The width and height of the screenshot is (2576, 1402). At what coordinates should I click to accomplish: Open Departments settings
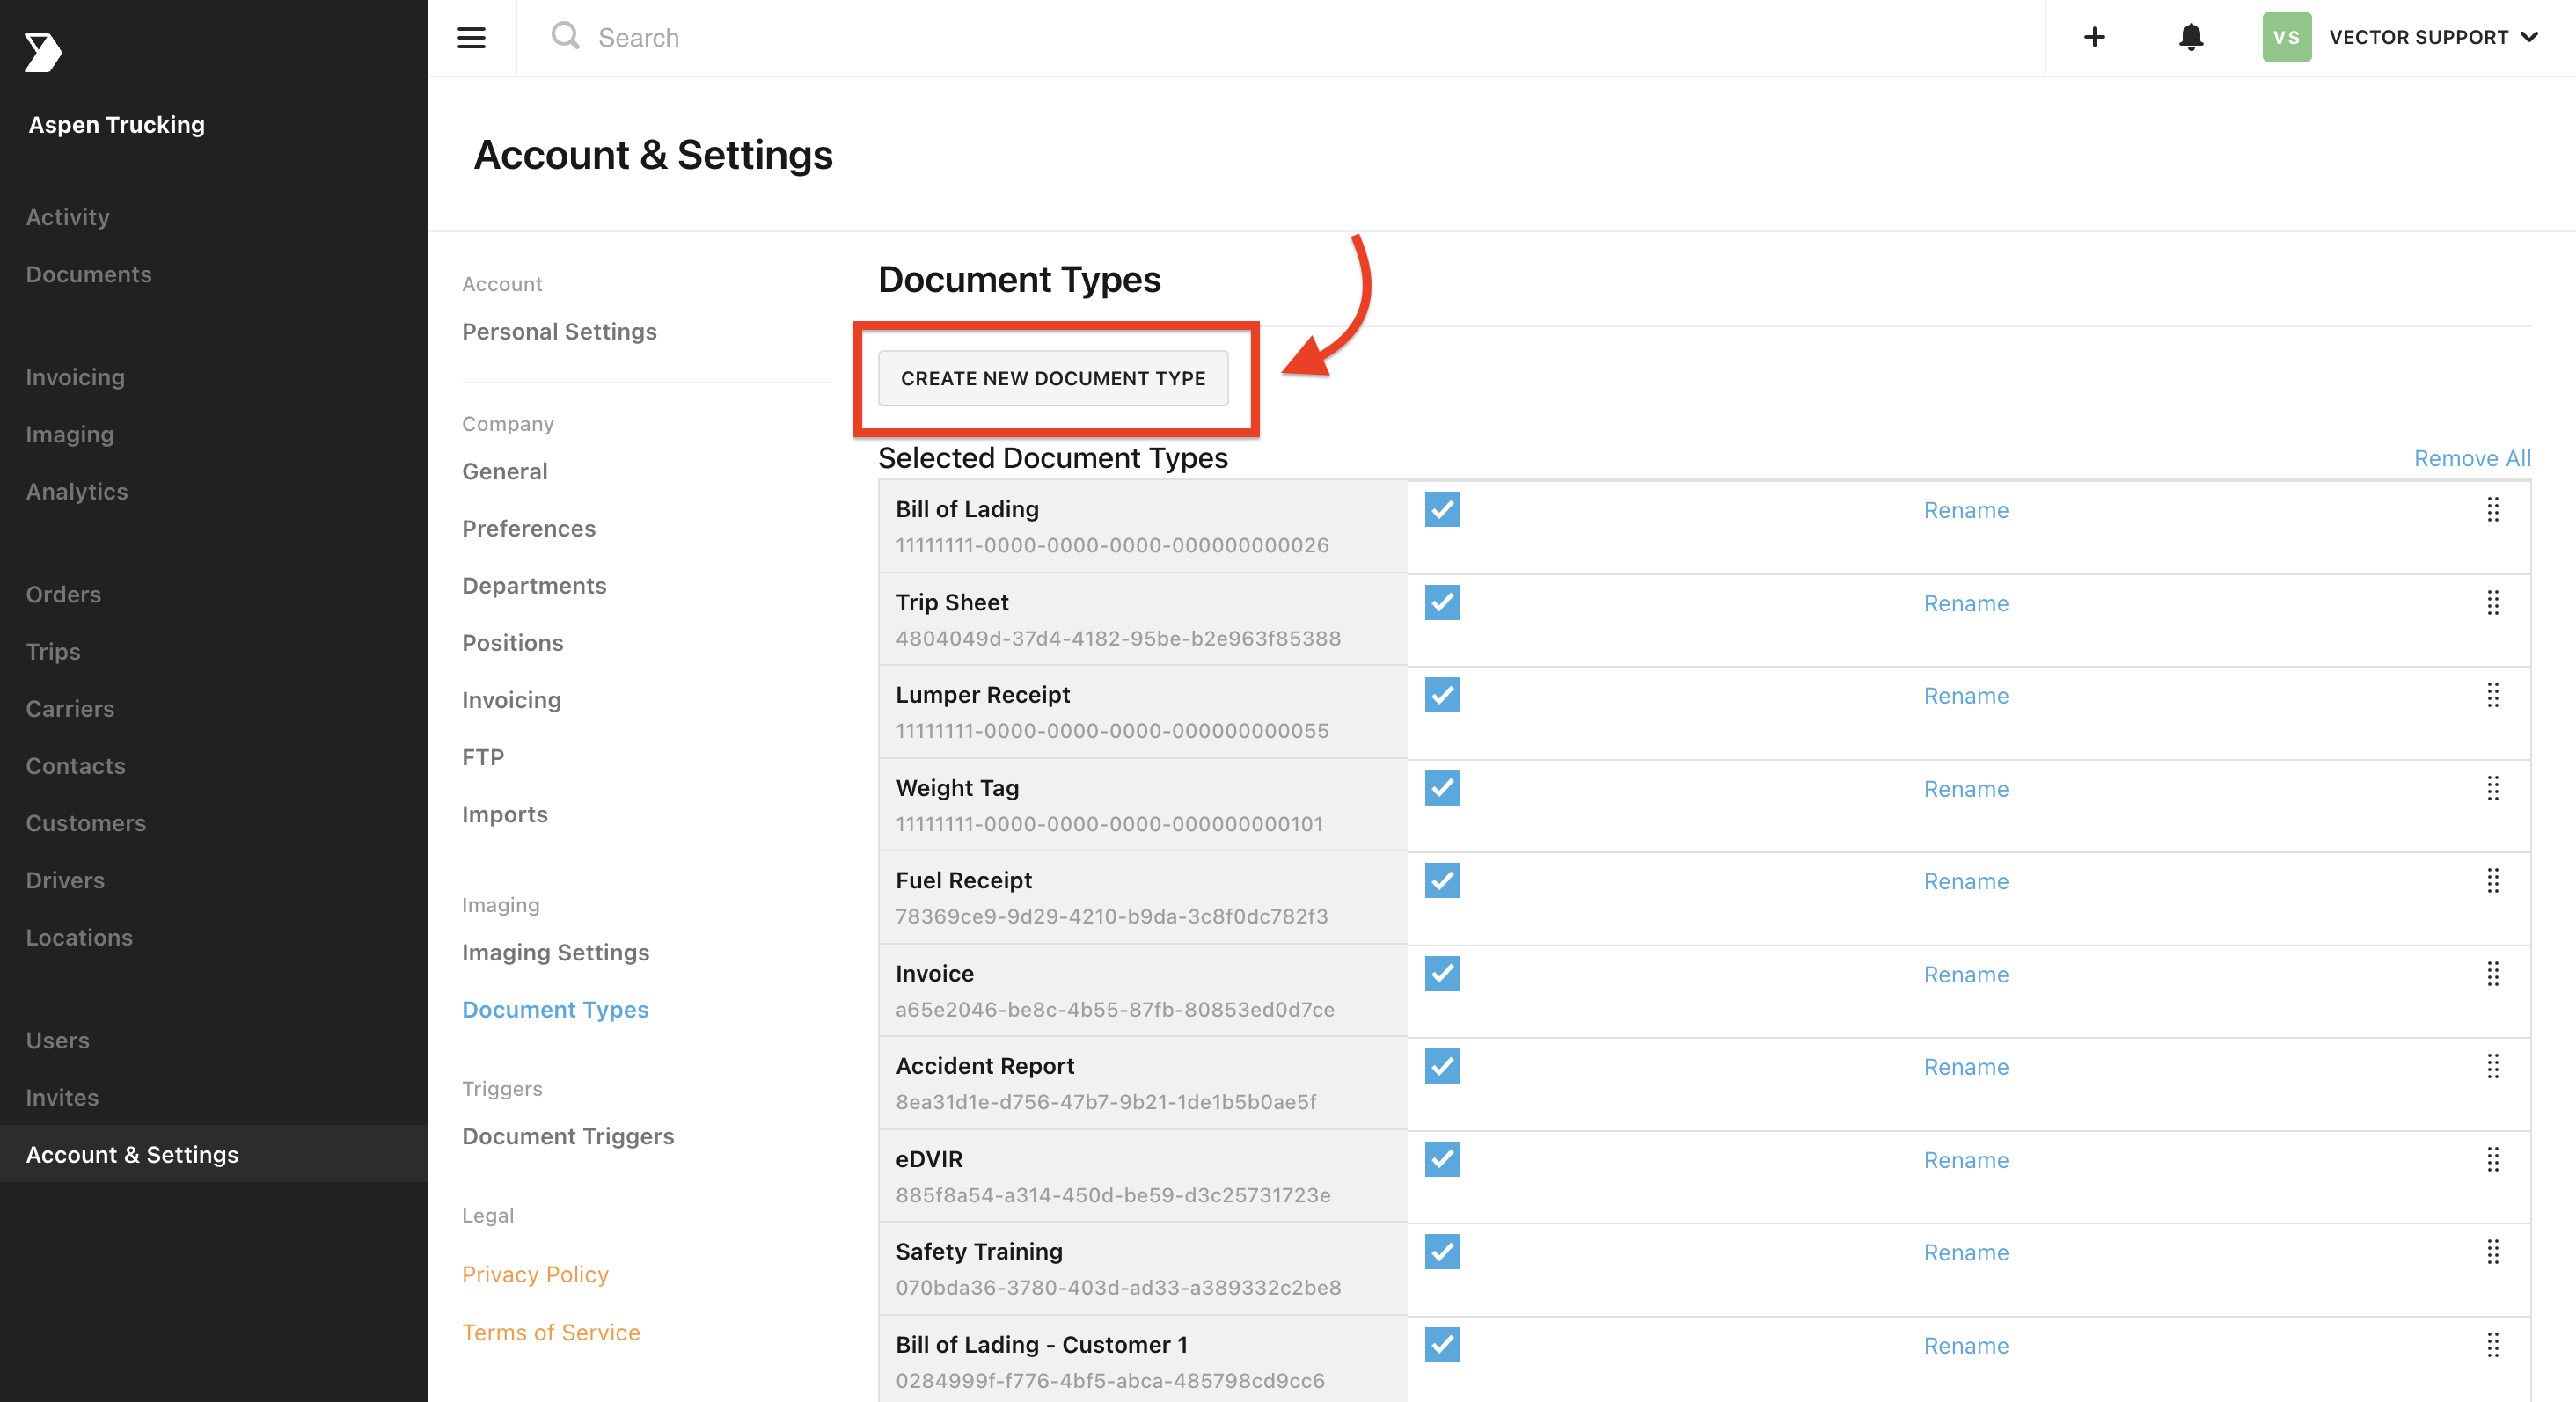click(534, 585)
